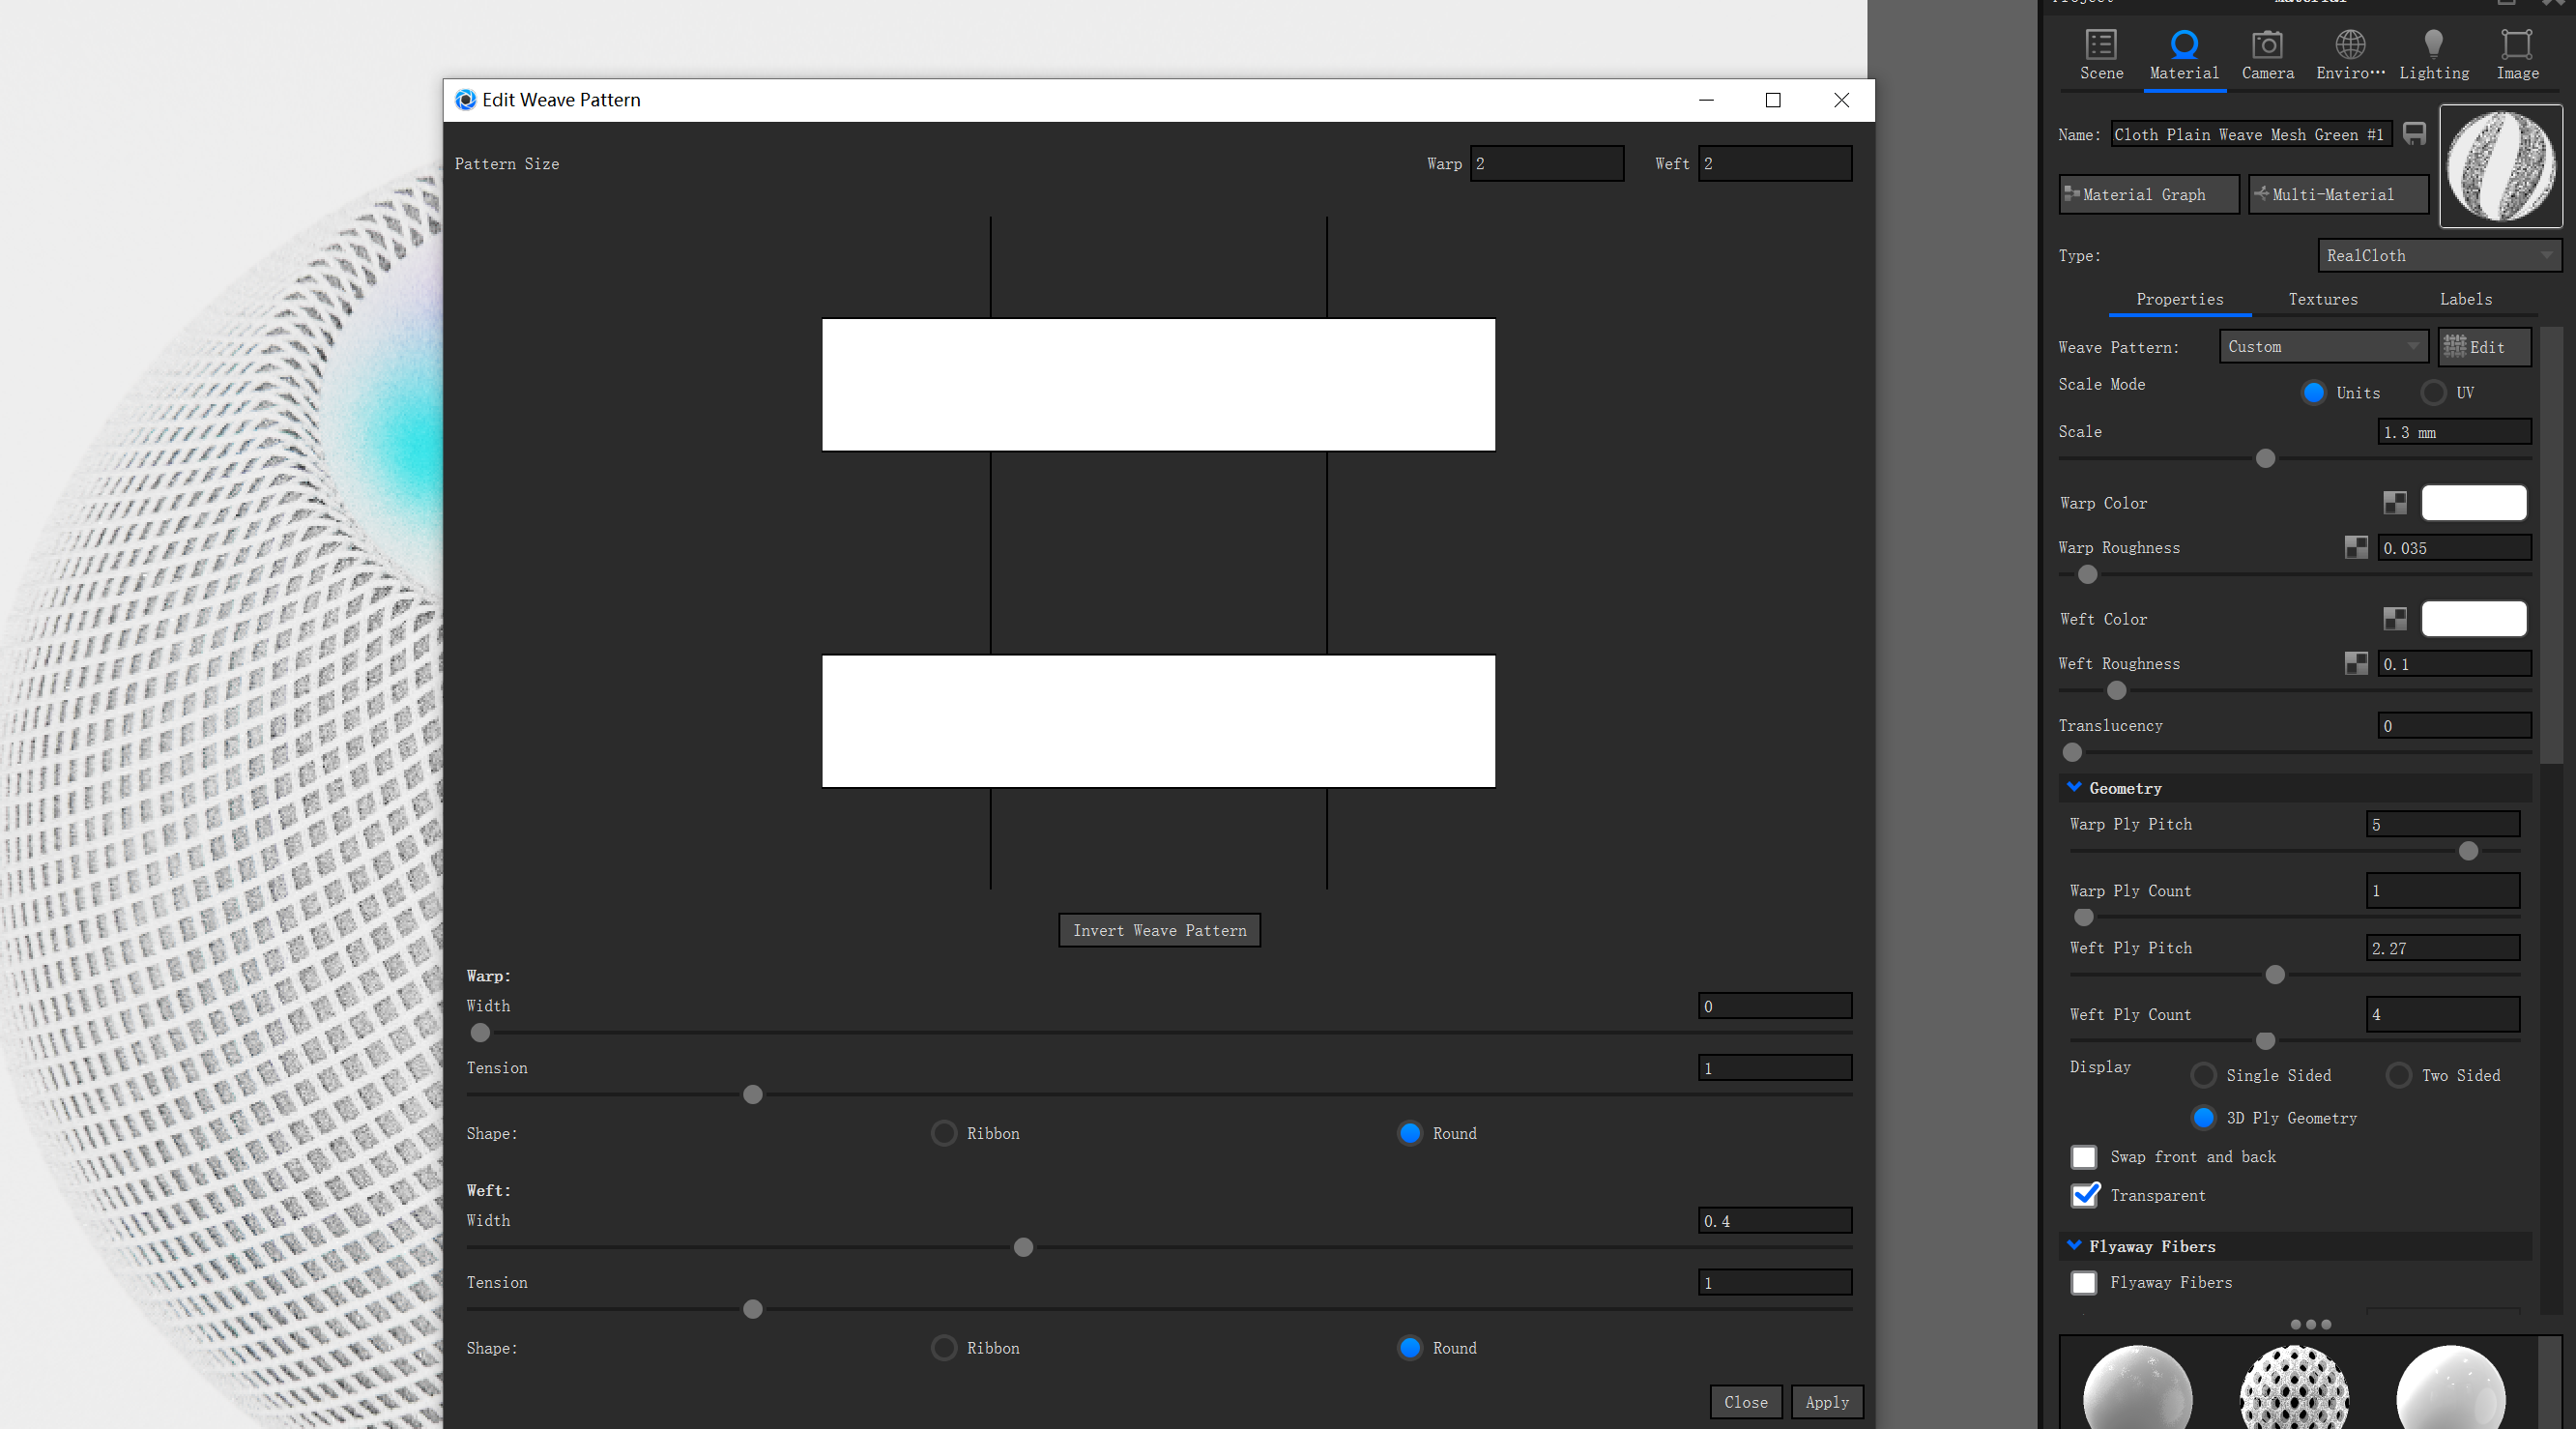The height and width of the screenshot is (1429, 2576).
Task: Click the Invert Weave Pattern button
Action: tap(1158, 930)
